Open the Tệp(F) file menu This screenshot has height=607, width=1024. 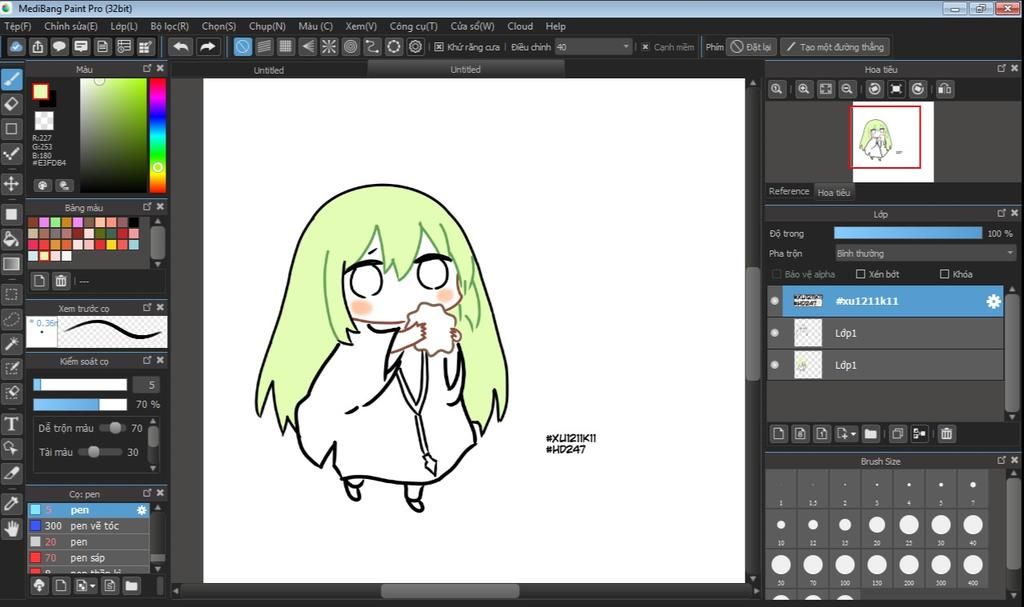point(18,26)
